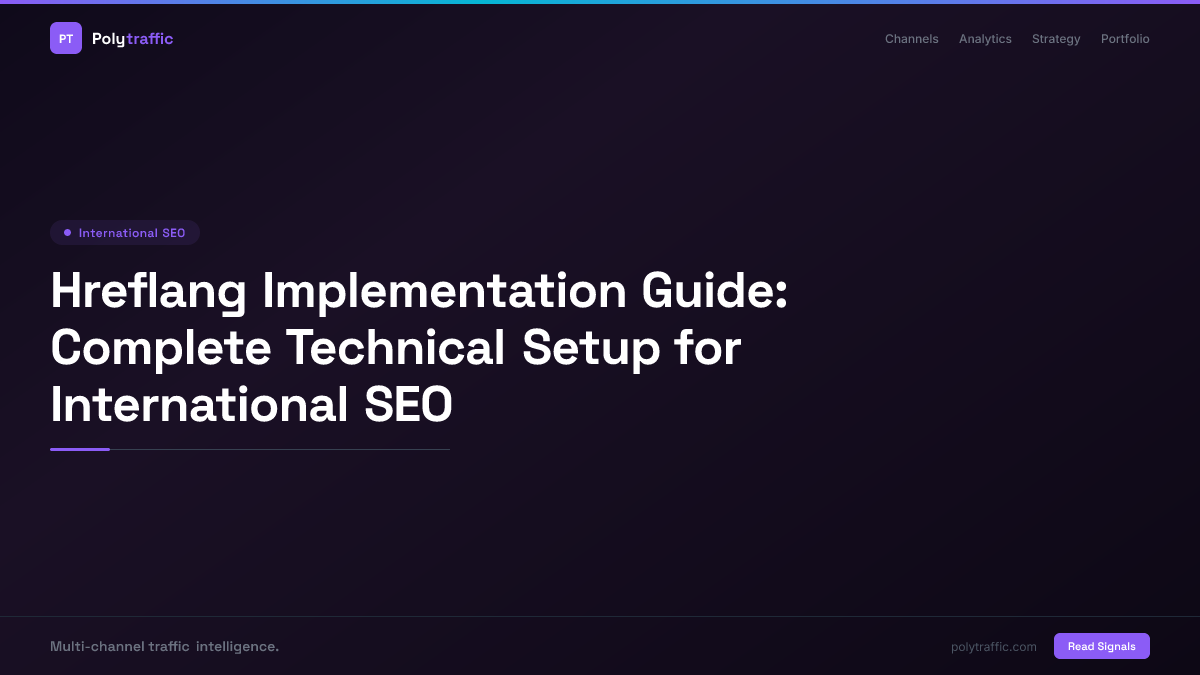Click the PT logo icon
The image size is (1200, 675).
click(66, 38)
